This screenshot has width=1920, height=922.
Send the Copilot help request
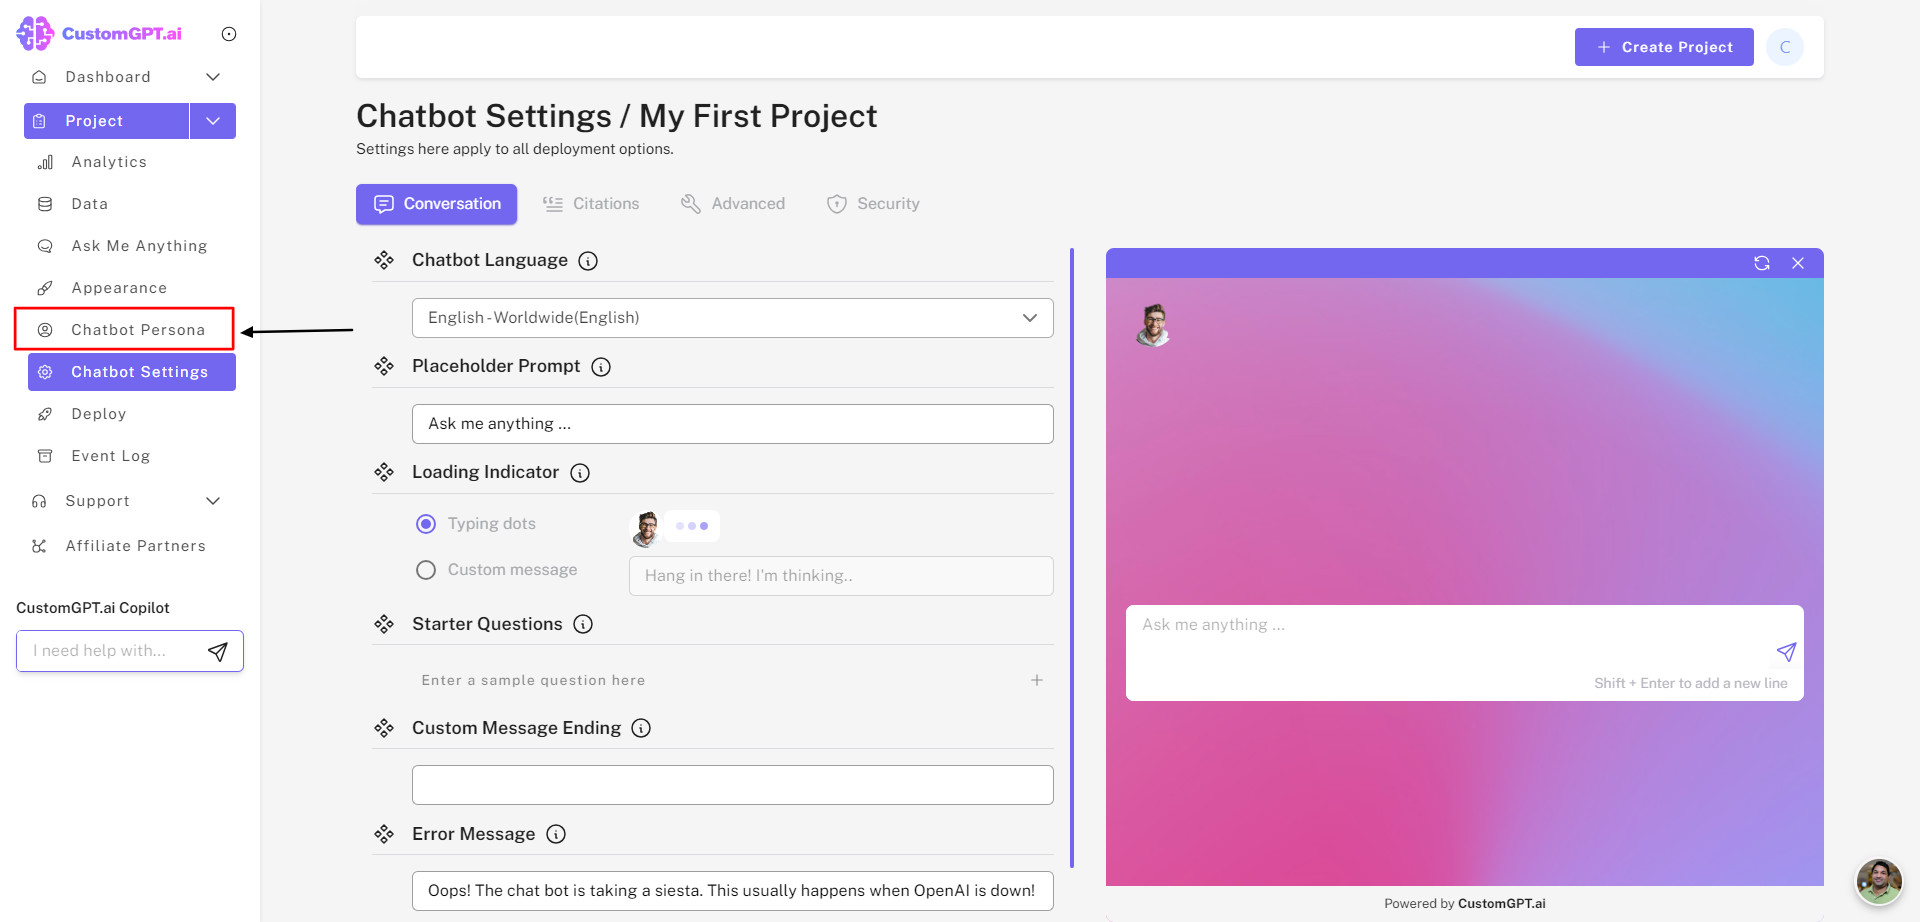coord(218,652)
